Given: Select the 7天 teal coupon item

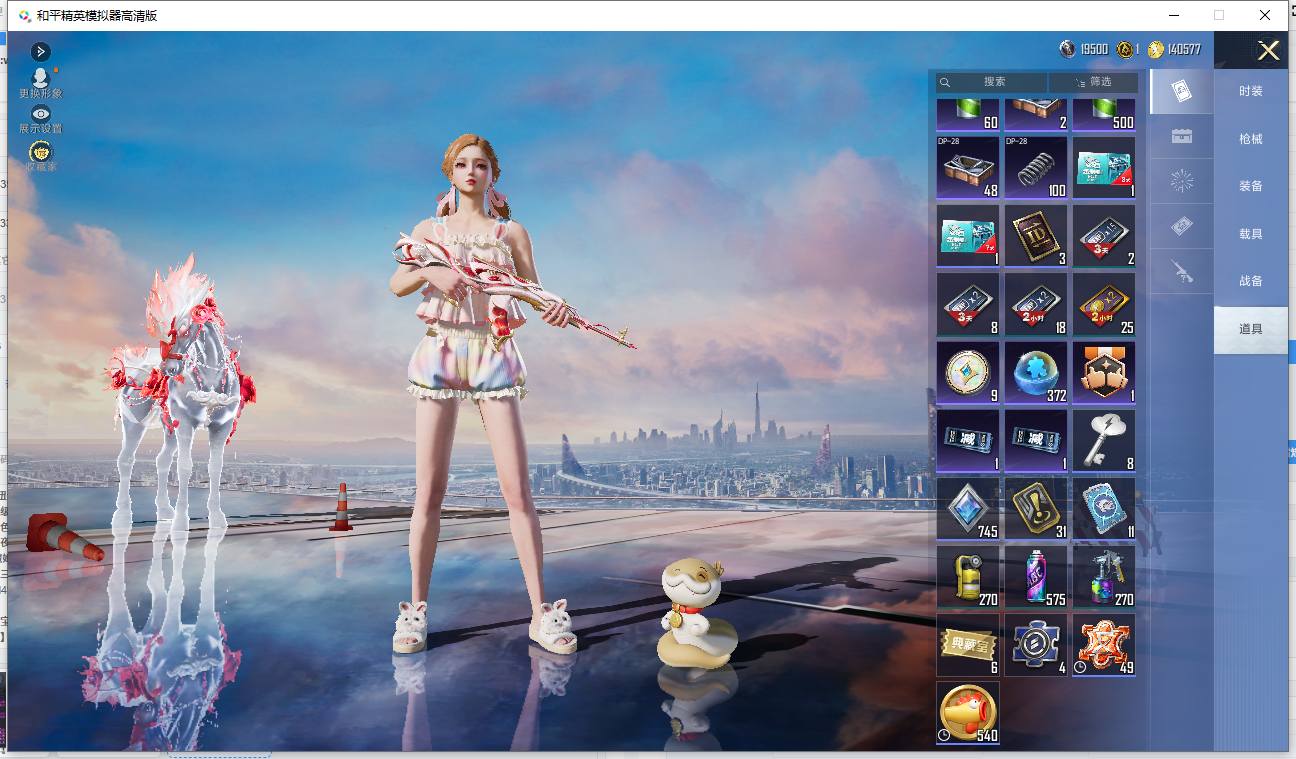Looking at the screenshot, I should pos(968,236).
